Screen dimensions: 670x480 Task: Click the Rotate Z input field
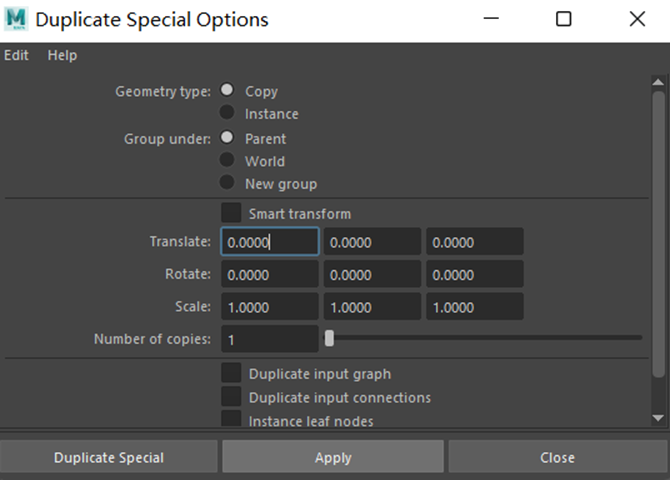(x=475, y=274)
